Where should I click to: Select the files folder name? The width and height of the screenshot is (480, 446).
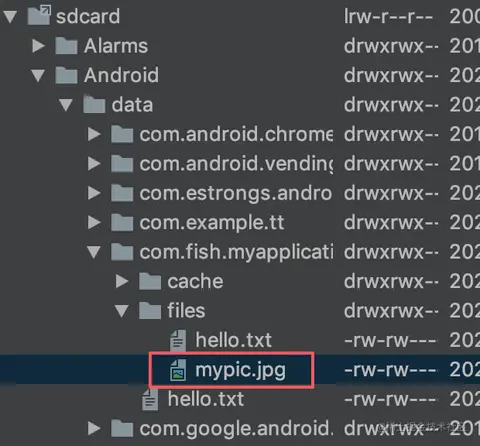[x=186, y=310]
